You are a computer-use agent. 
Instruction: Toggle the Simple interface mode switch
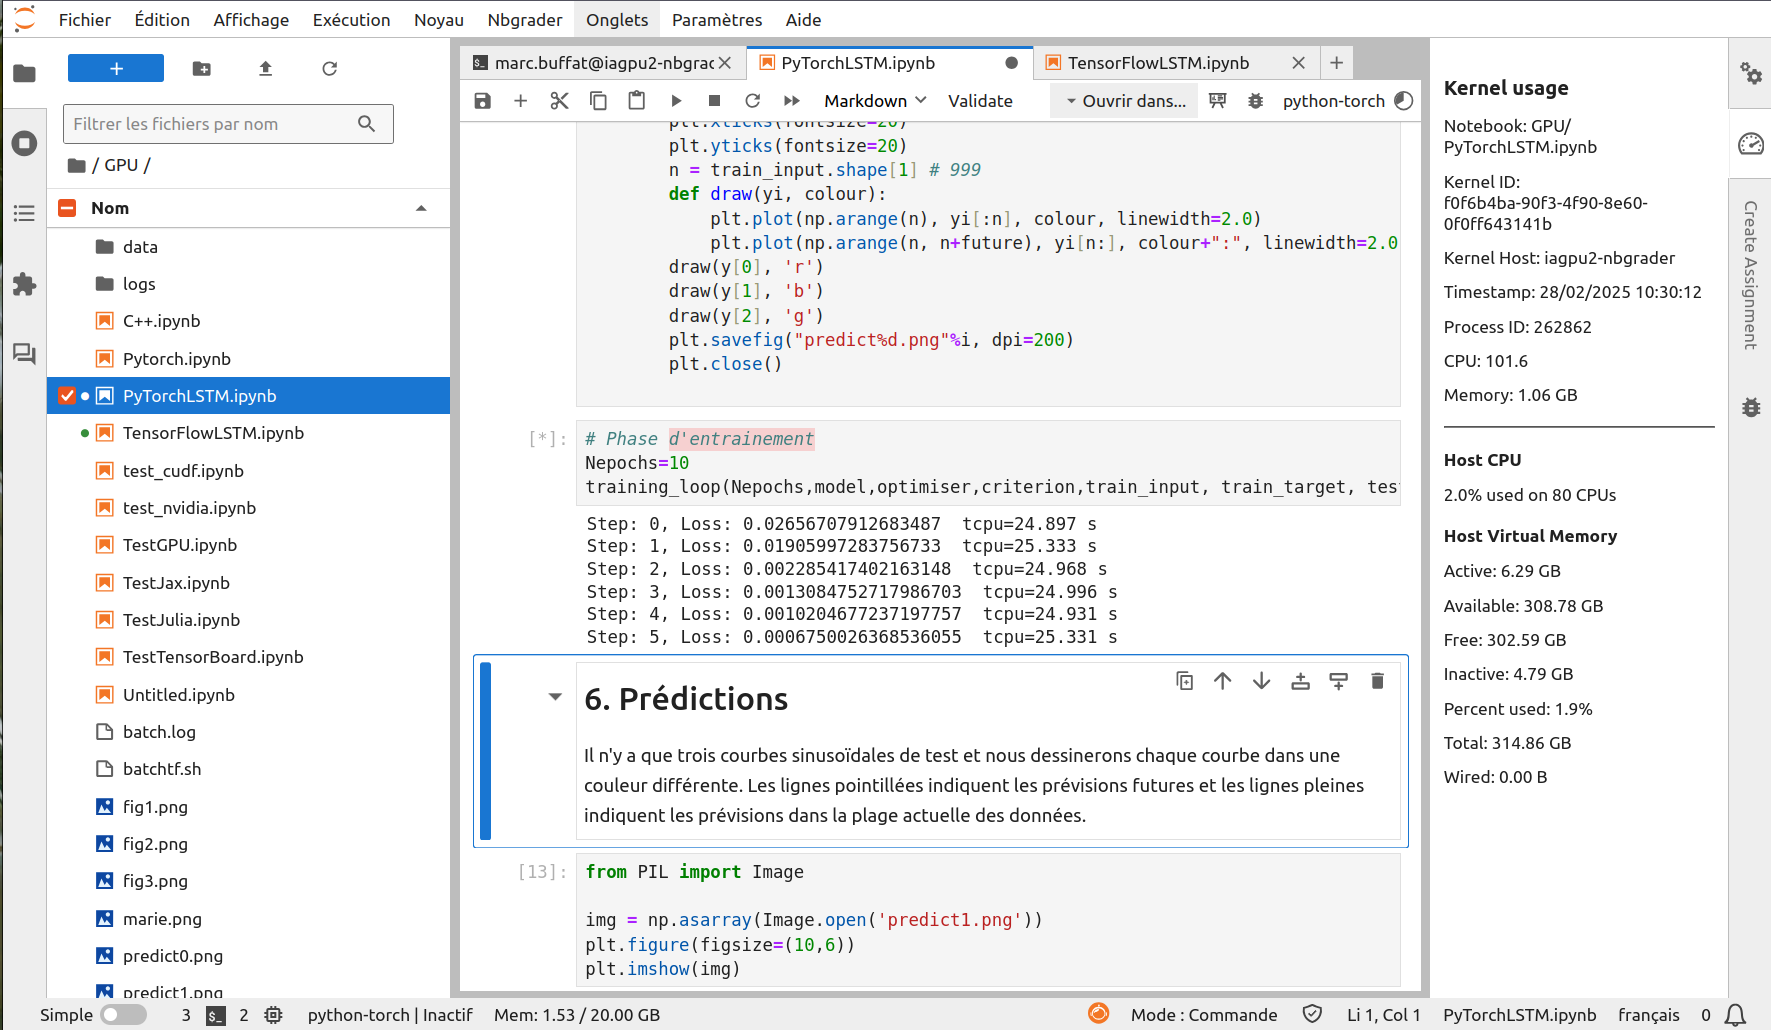pos(123,1015)
